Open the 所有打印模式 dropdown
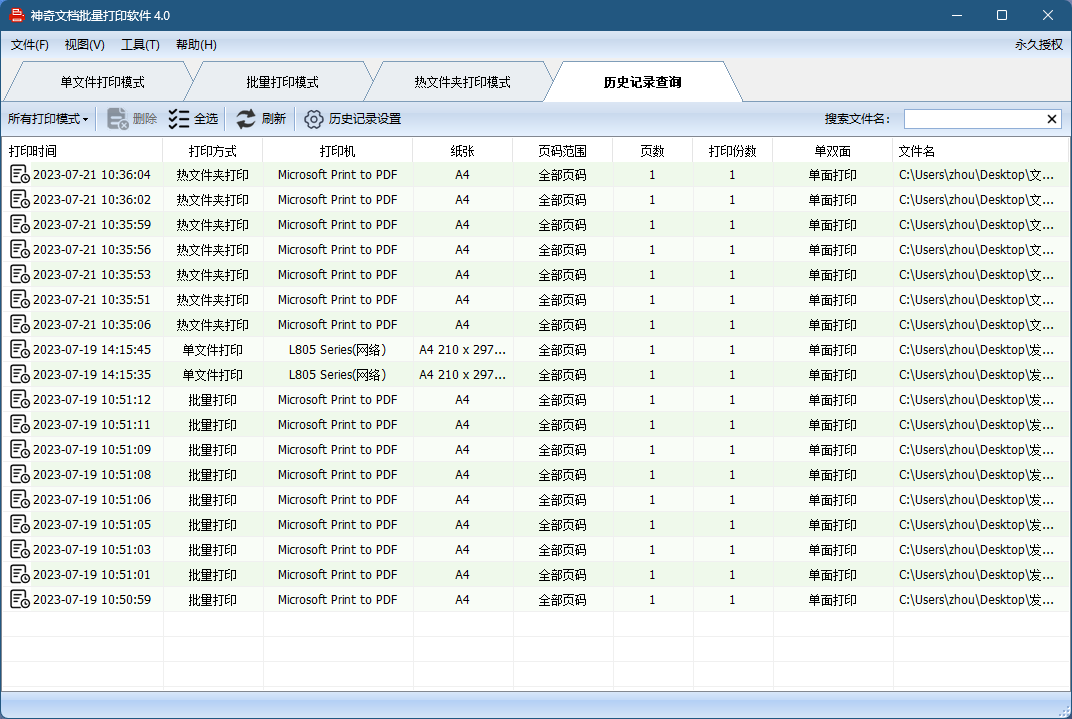The image size is (1072, 719). tap(47, 119)
